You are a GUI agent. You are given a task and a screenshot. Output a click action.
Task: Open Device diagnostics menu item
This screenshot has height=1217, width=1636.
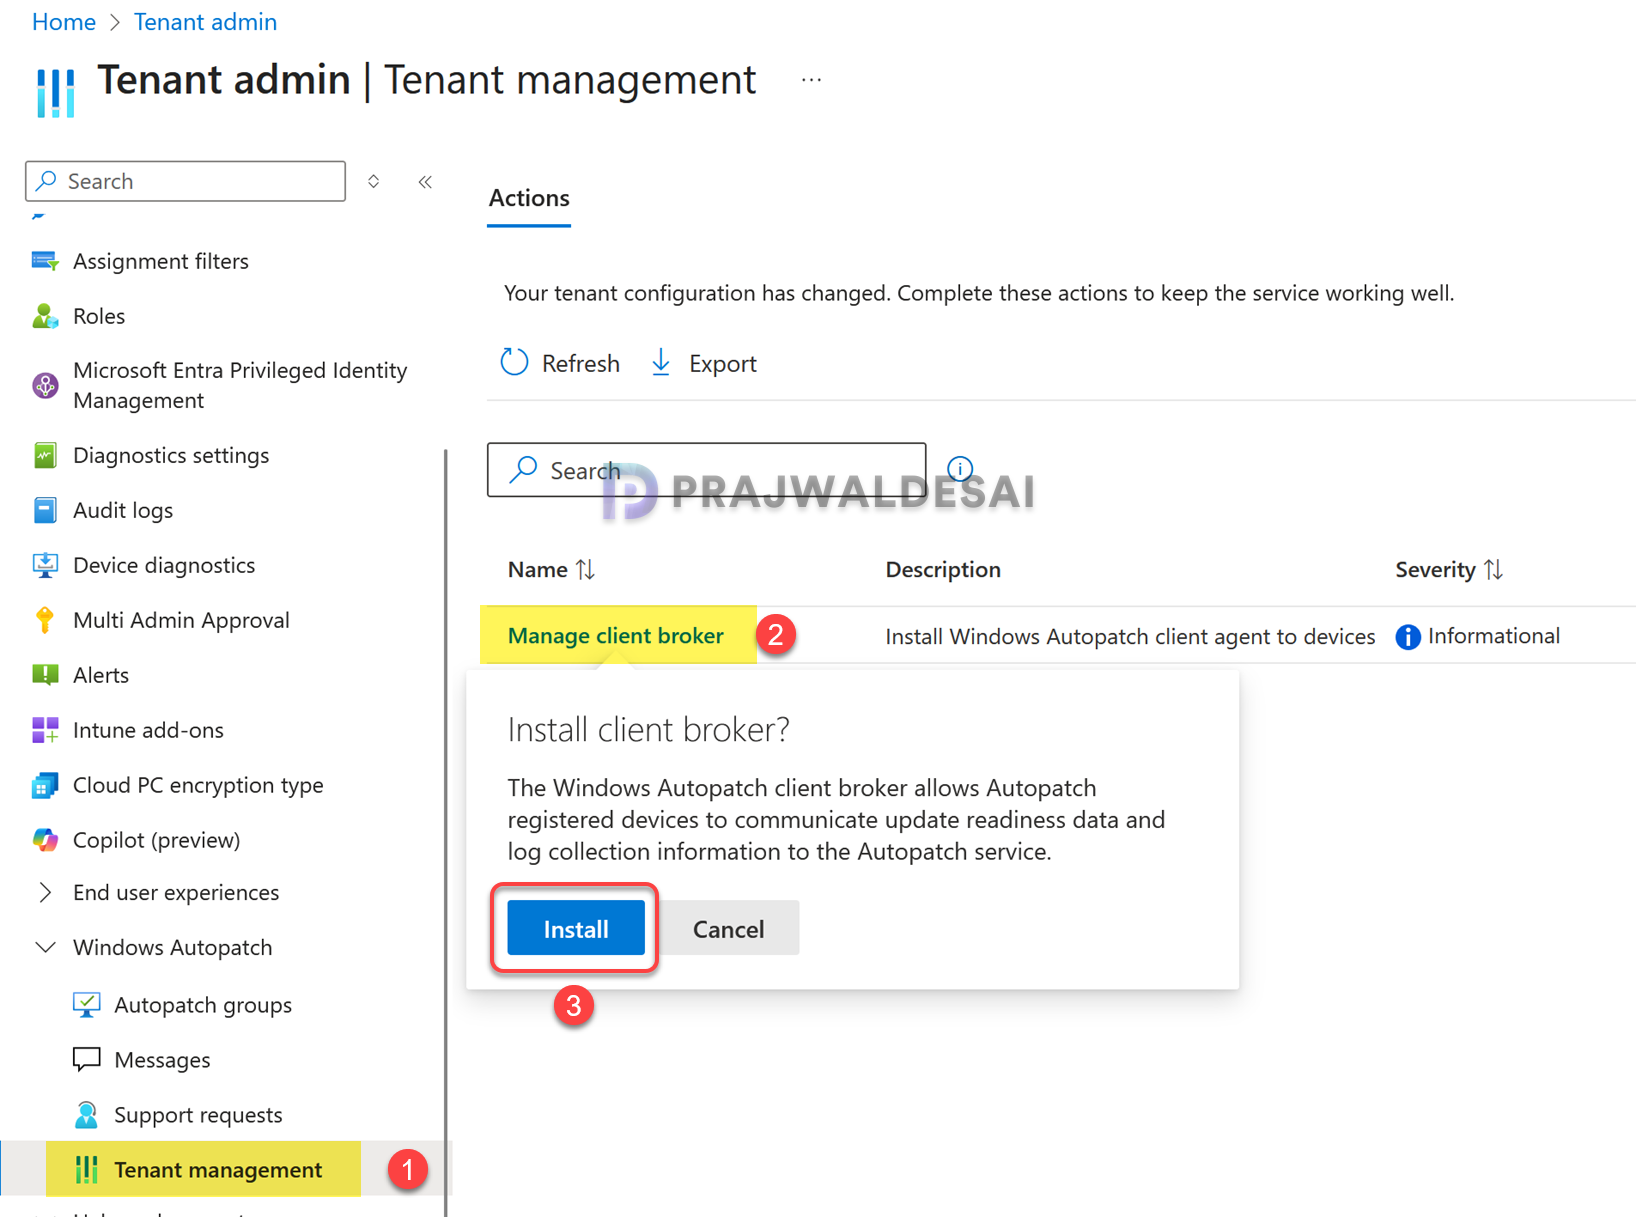pyautogui.click(x=164, y=565)
